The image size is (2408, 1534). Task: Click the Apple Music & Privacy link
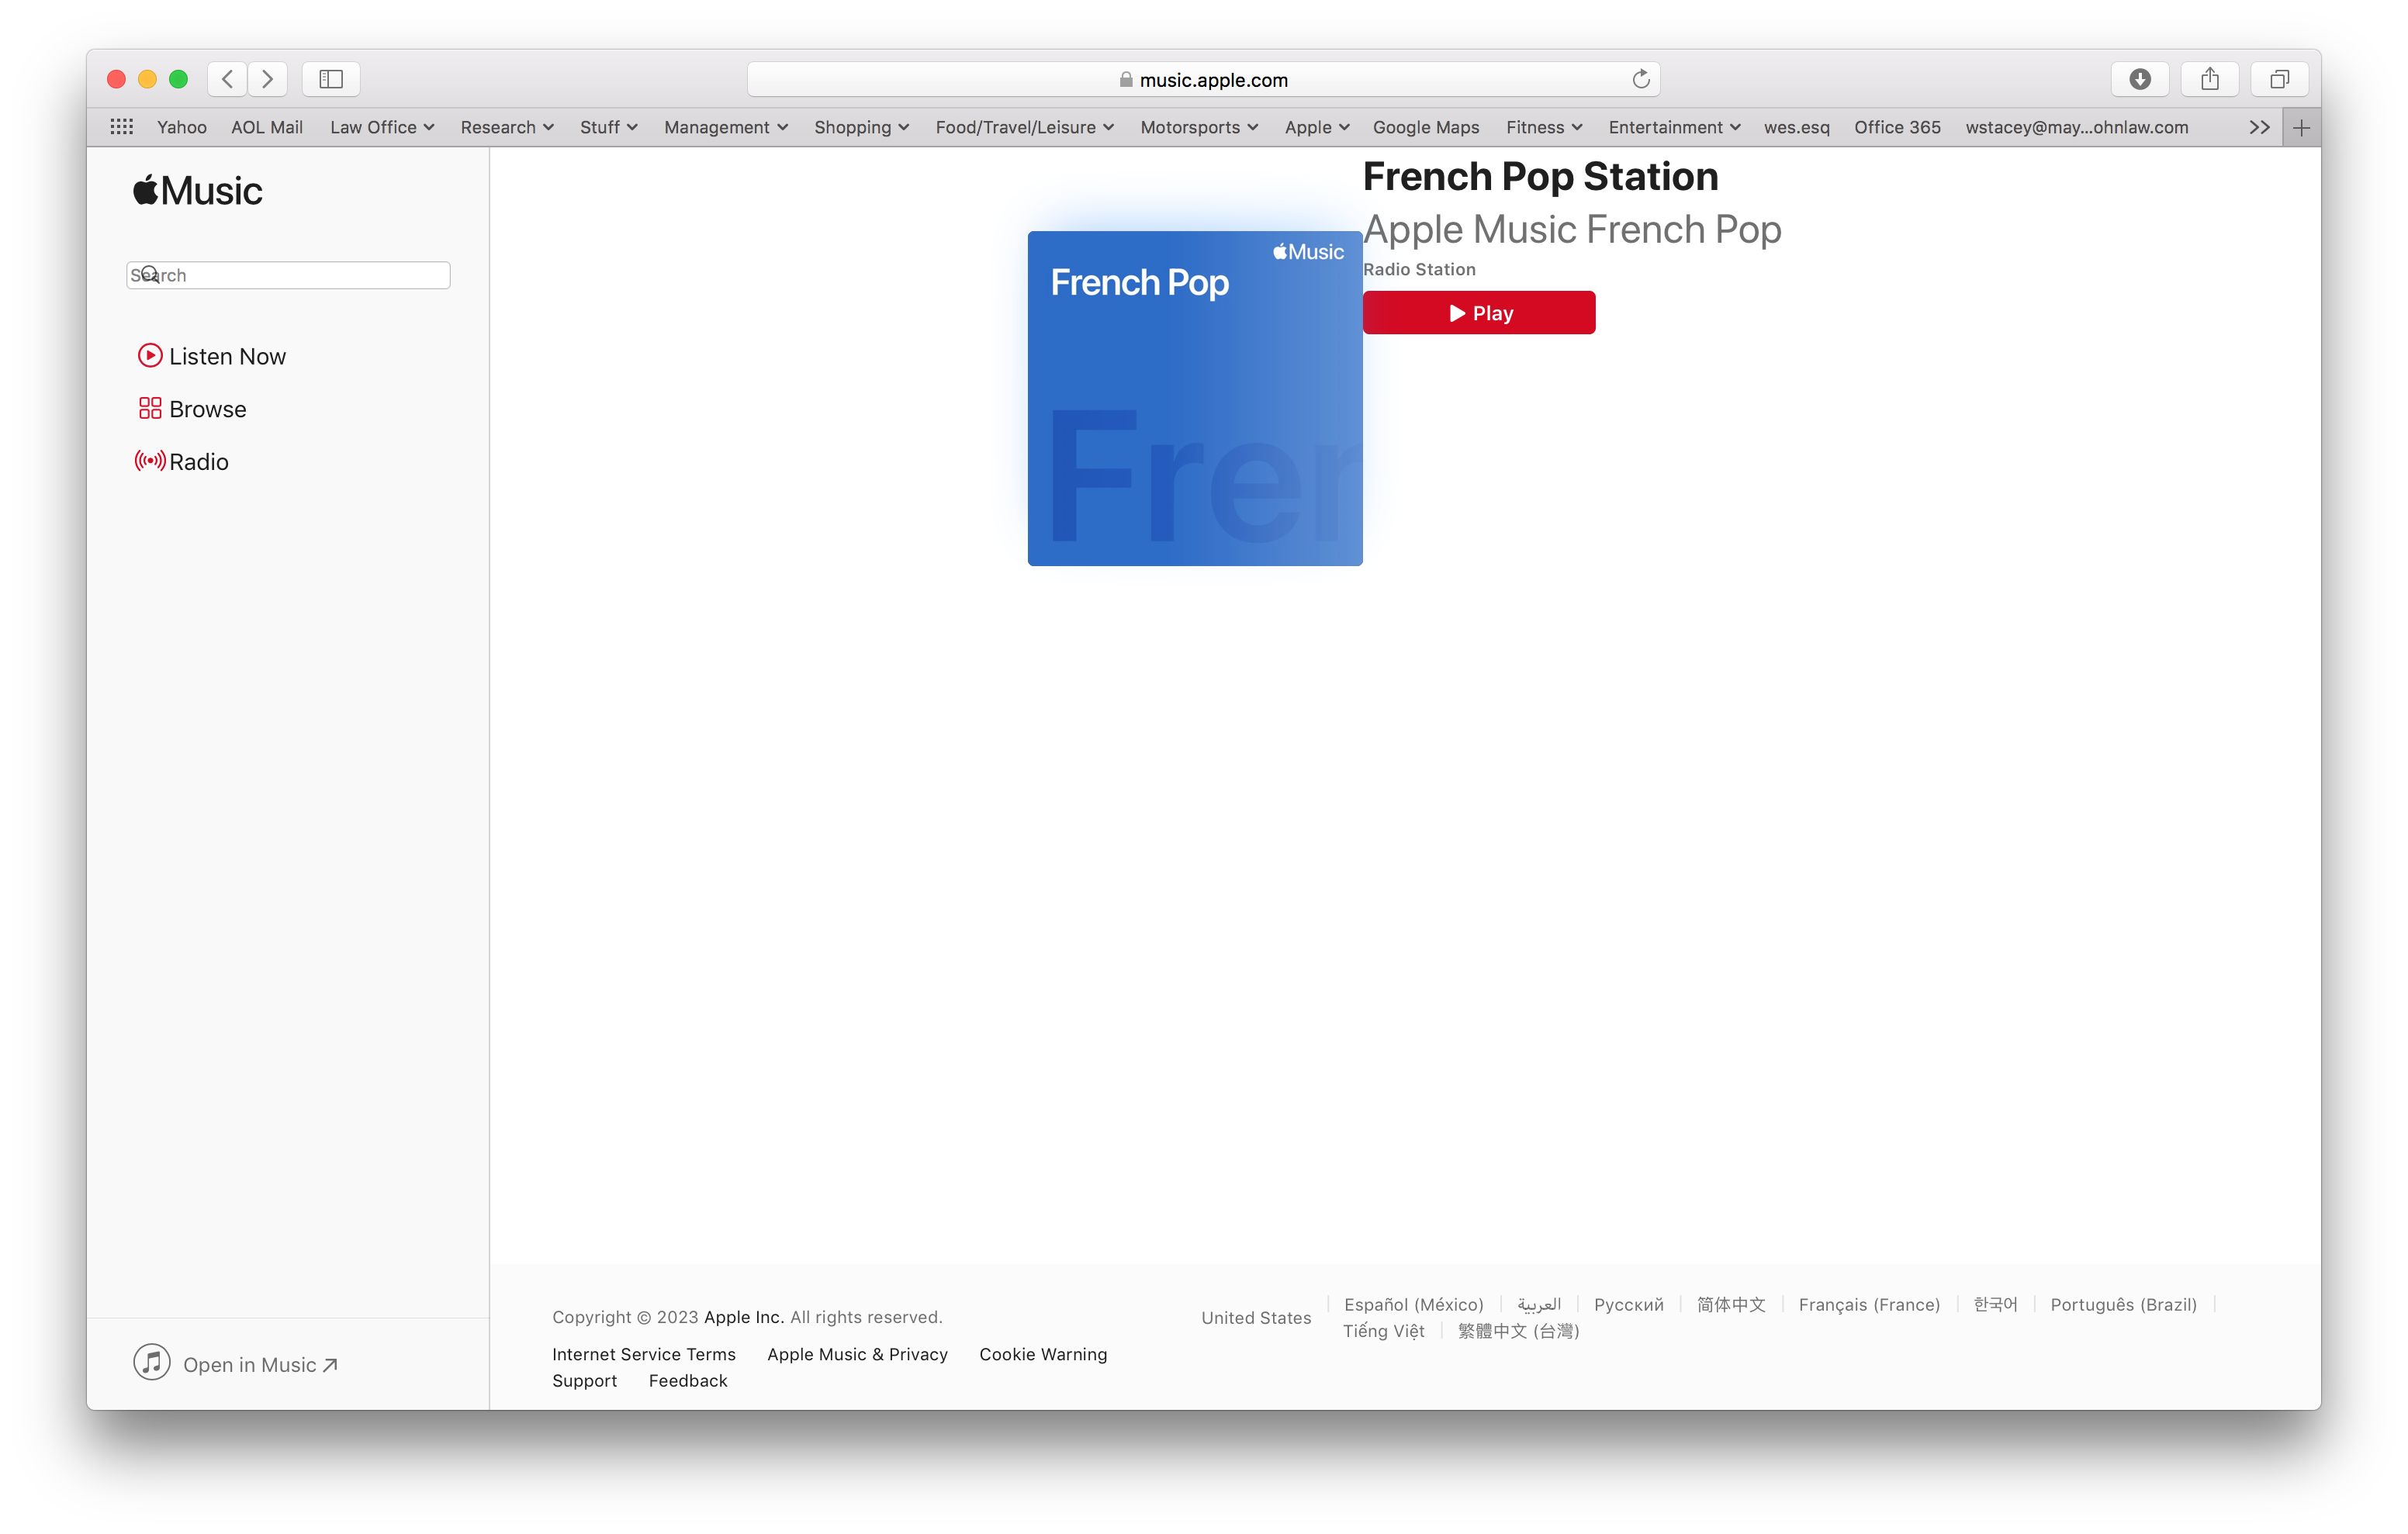pos(856,1353)
